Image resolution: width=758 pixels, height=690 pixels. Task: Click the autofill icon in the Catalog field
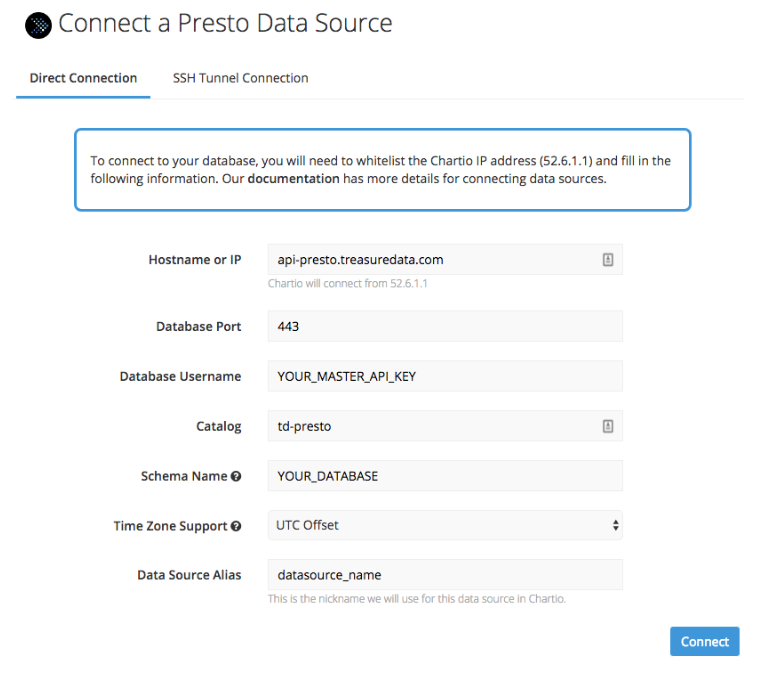tap(607, 426)
